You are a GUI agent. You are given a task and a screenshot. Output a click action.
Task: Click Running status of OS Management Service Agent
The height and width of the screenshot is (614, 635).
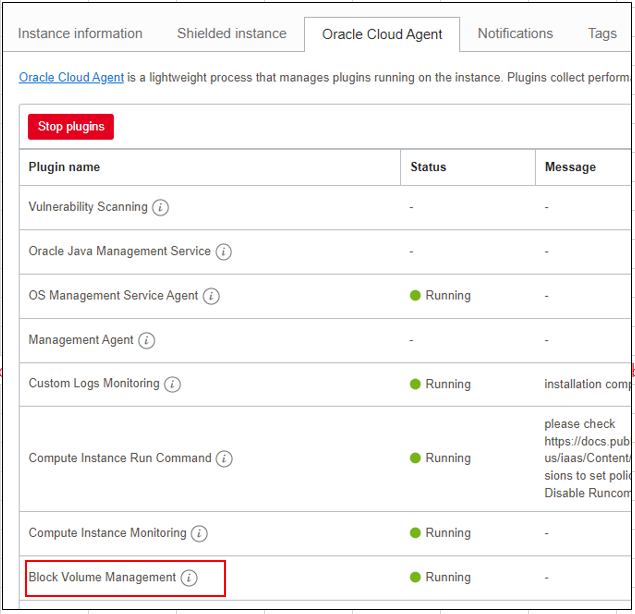(x=440, y=296)
